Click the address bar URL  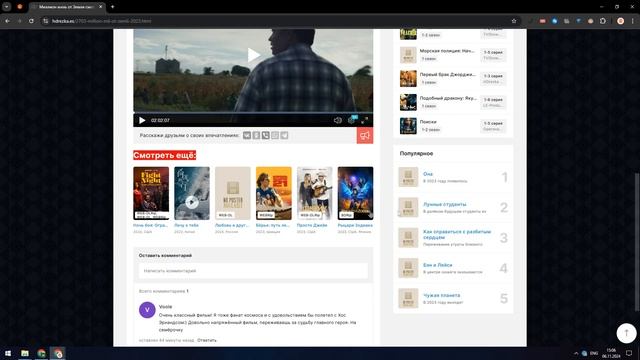click(102, 21)
